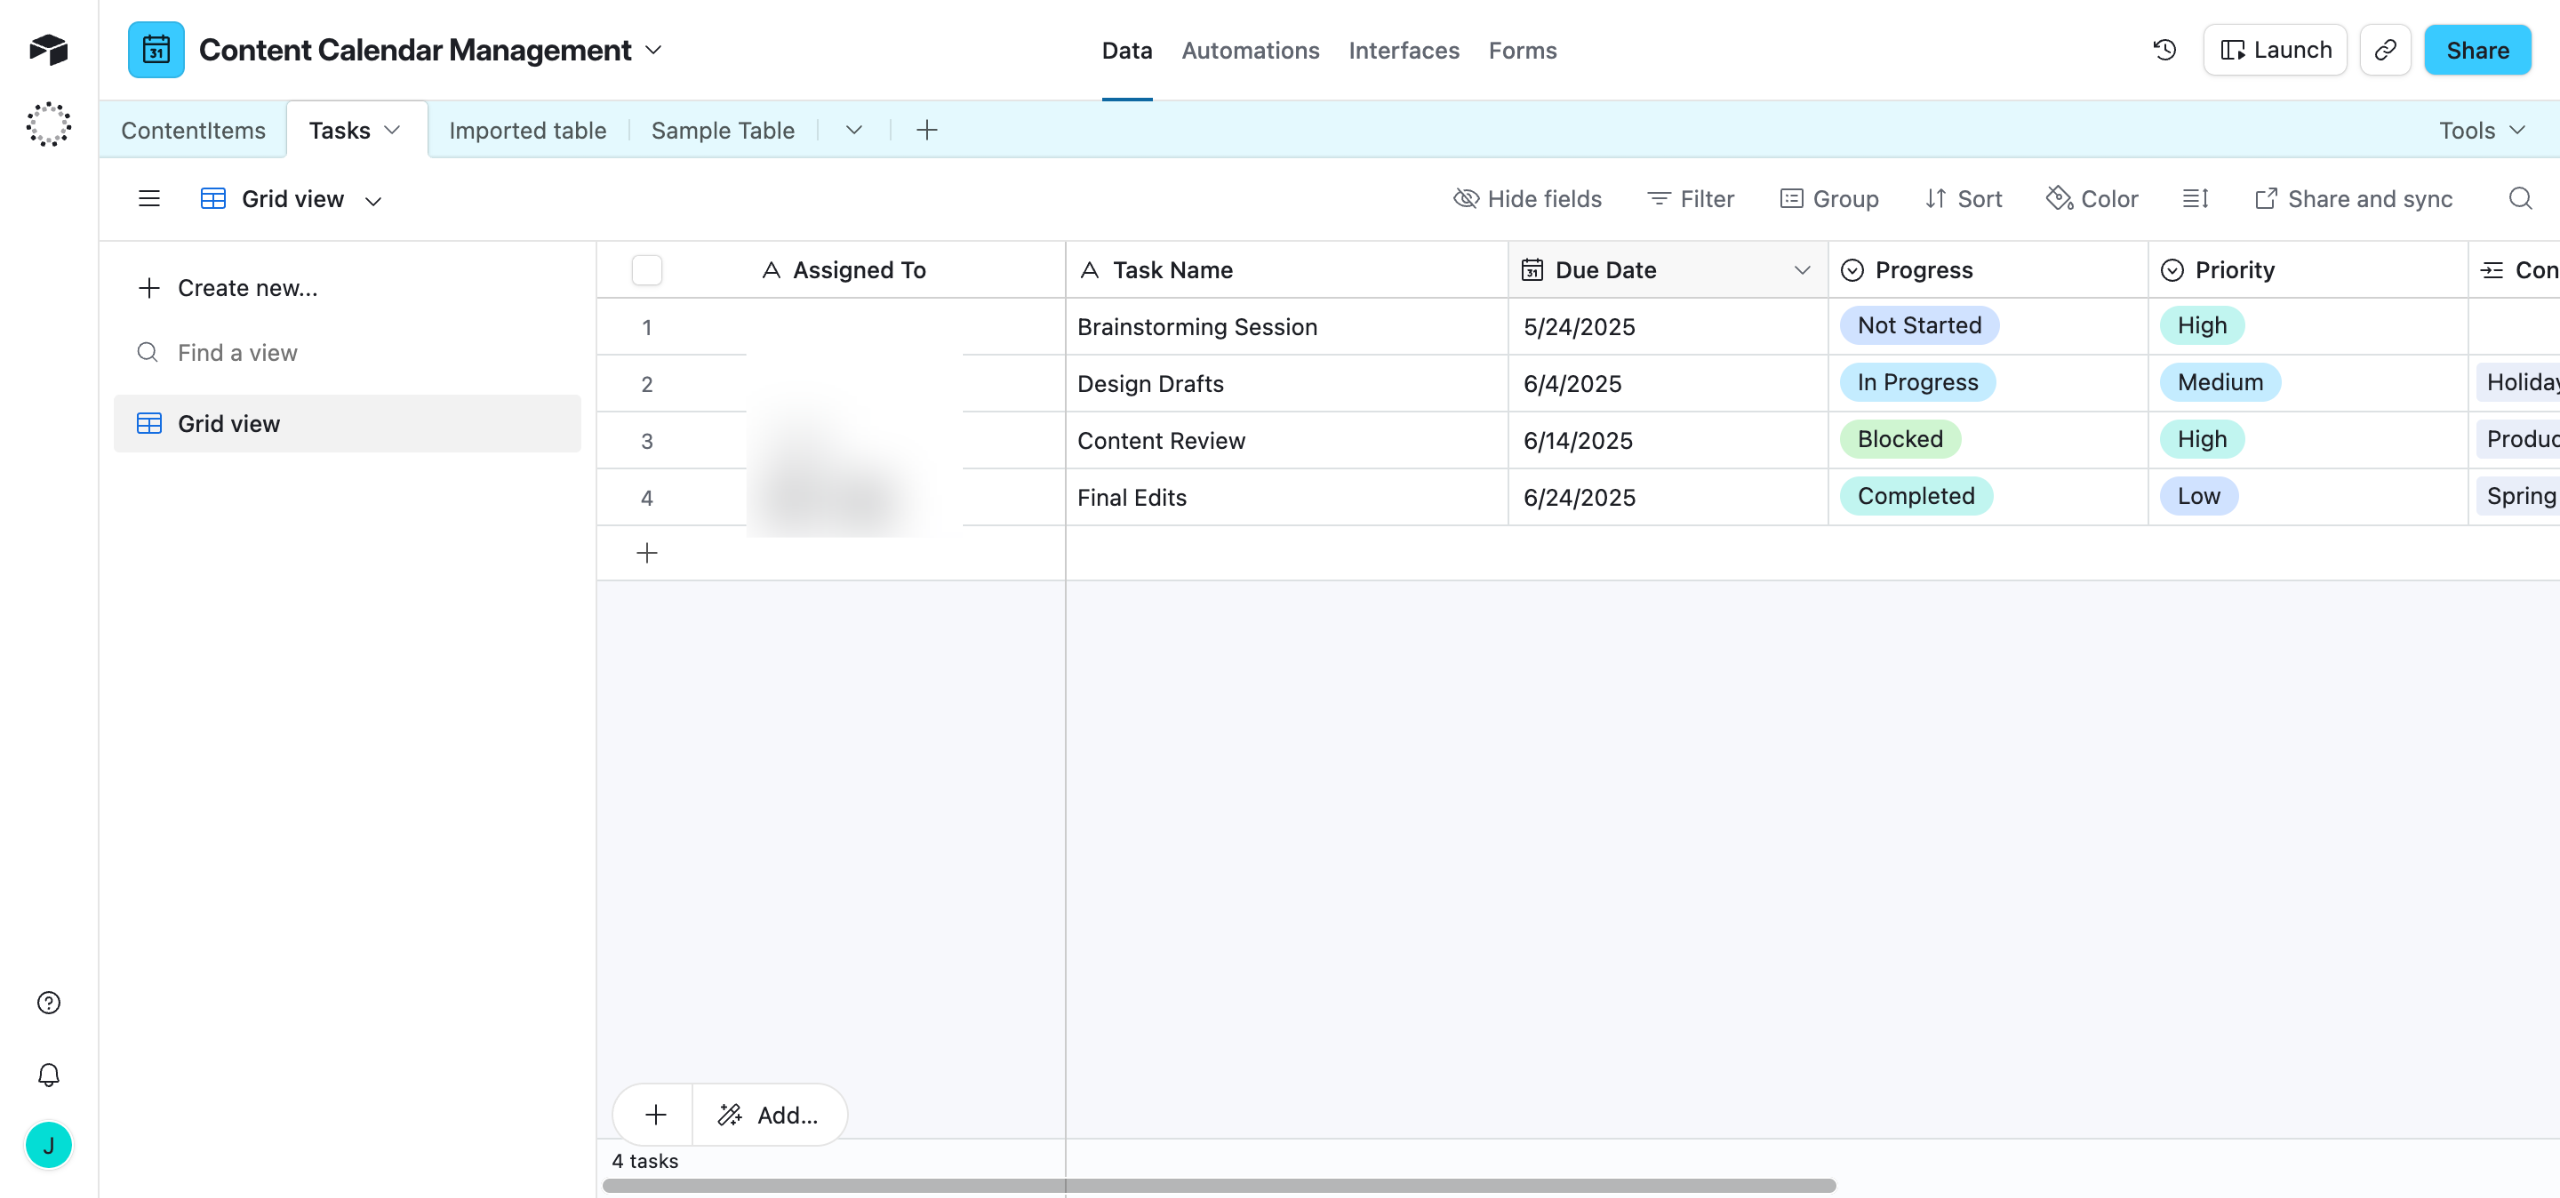Open search magnifier in view toolbar
The height and width of the screenshot is (1198, 2560).
tap(2520, 199)
